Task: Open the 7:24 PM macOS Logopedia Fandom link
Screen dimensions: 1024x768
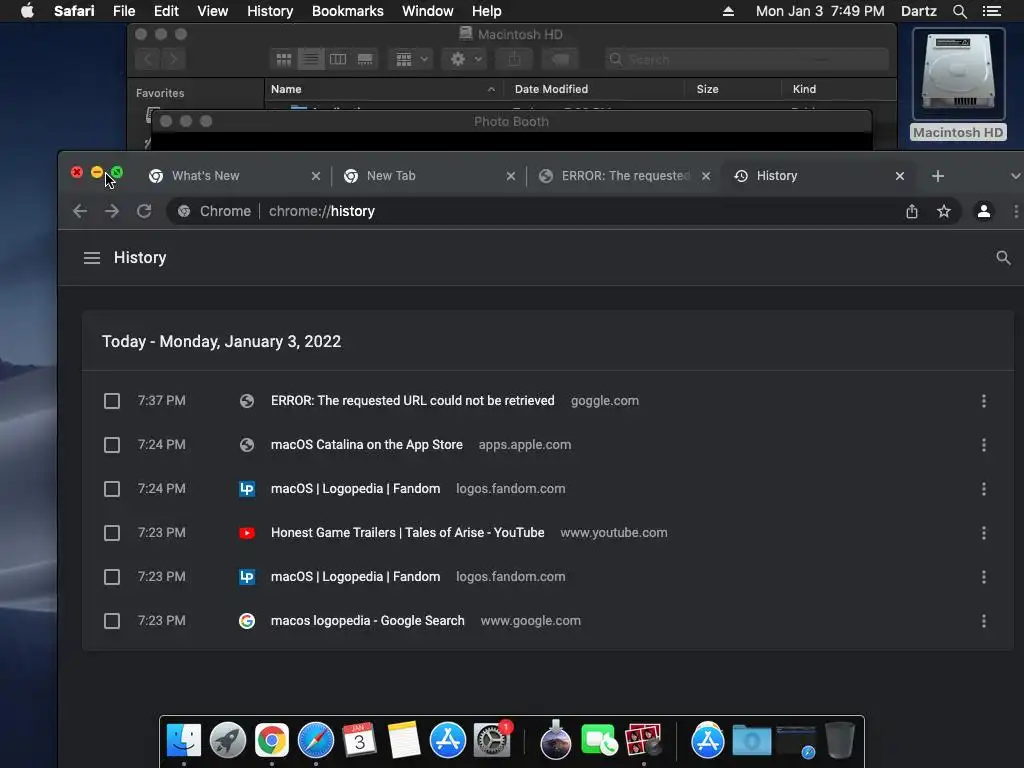Action: pyautogui.click(x=355, y=489)
